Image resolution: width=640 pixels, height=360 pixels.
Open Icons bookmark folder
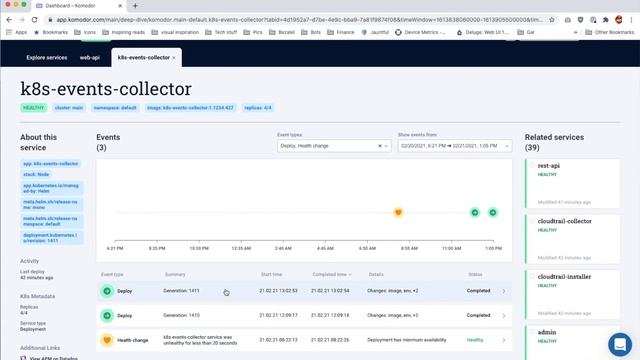point(85,32)
